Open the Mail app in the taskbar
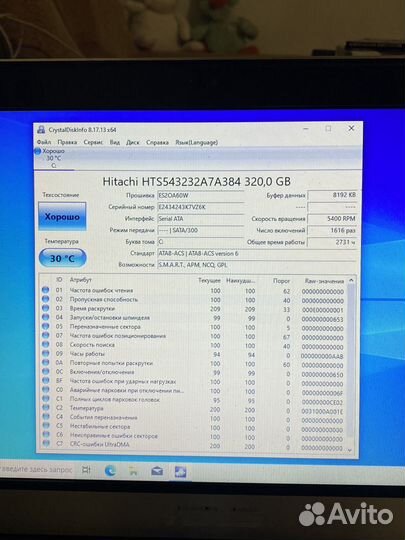Image resolution: width=405 pixels, height=540 pixels. coord(157,471)
